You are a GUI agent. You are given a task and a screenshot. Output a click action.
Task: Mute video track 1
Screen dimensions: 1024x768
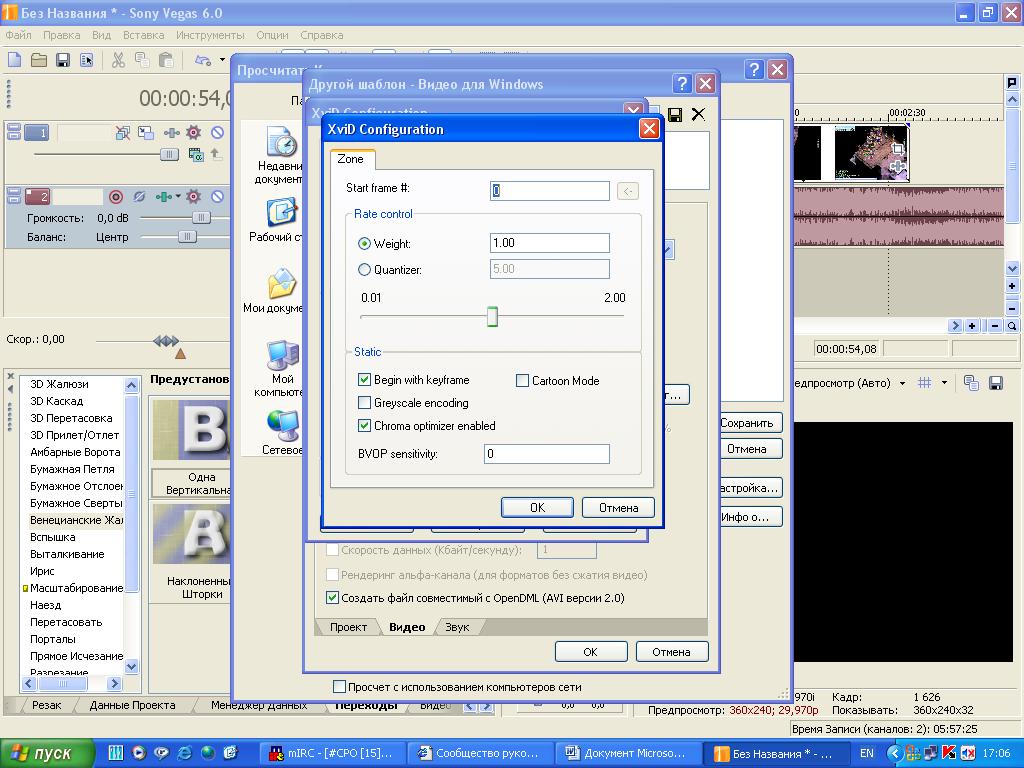click(x=217, y=133)
